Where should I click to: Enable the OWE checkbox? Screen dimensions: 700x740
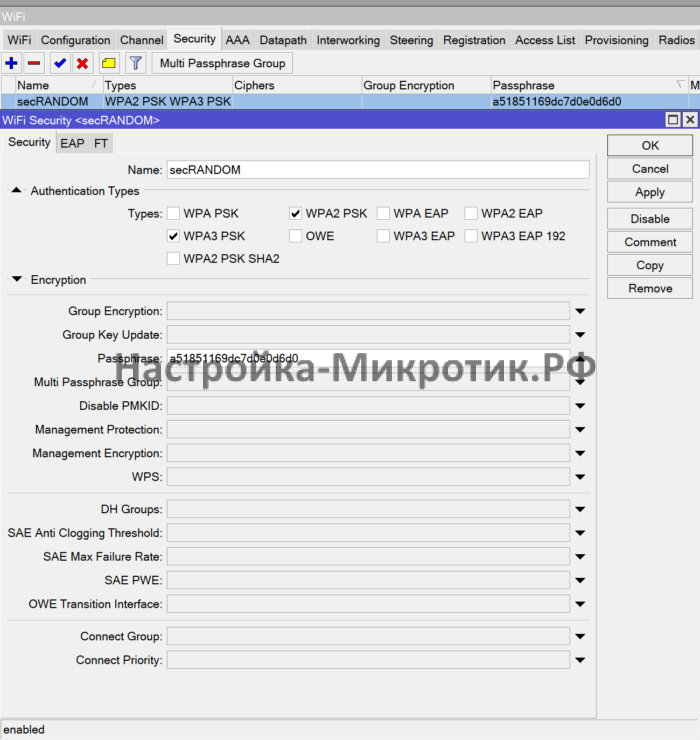click(x=295, y=236)
